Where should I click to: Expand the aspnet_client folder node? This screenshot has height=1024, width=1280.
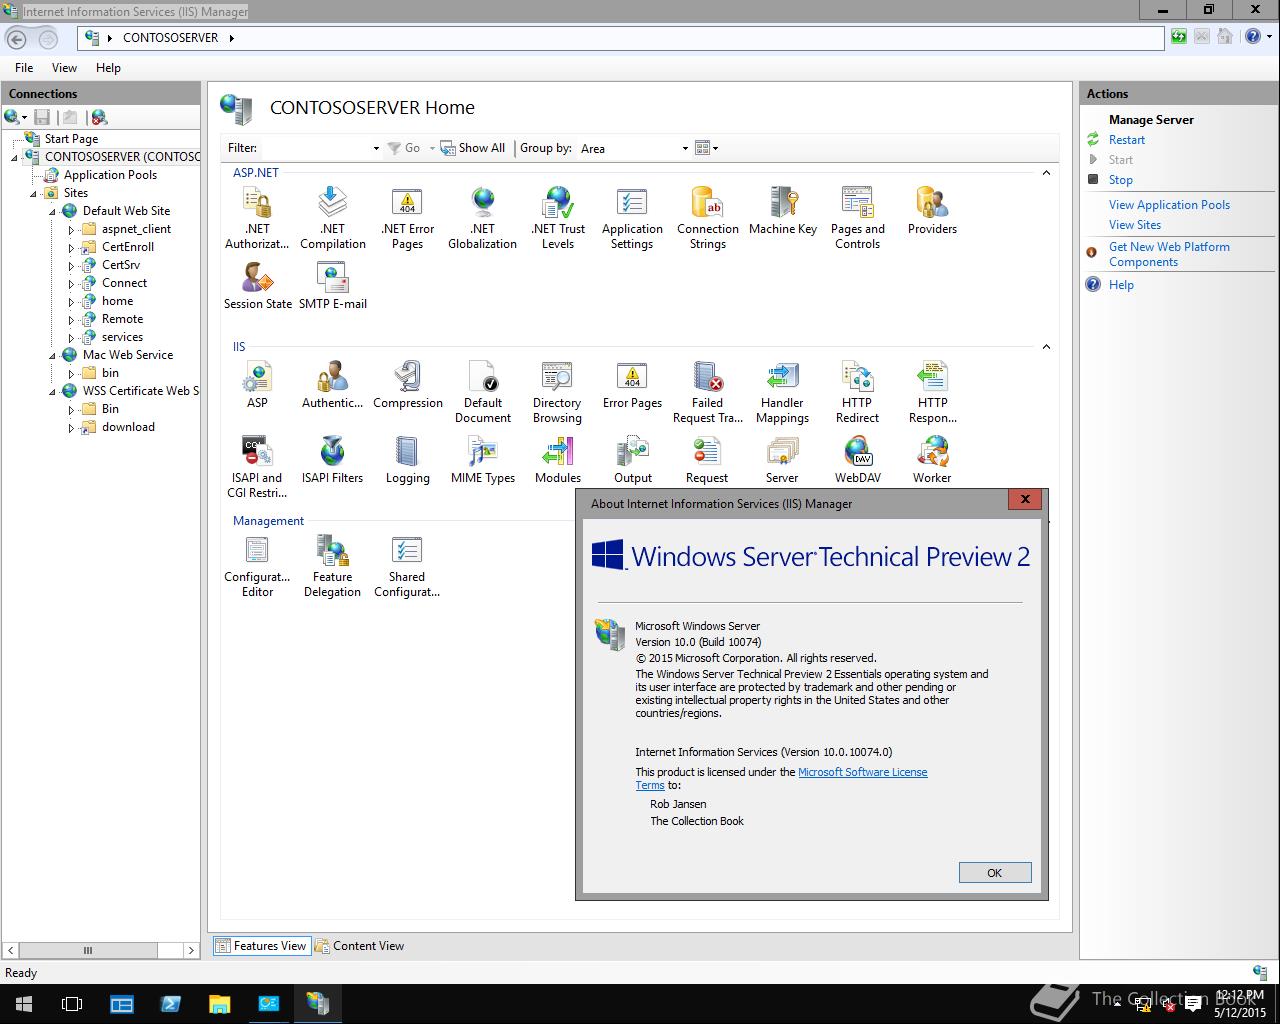(71, 229)
